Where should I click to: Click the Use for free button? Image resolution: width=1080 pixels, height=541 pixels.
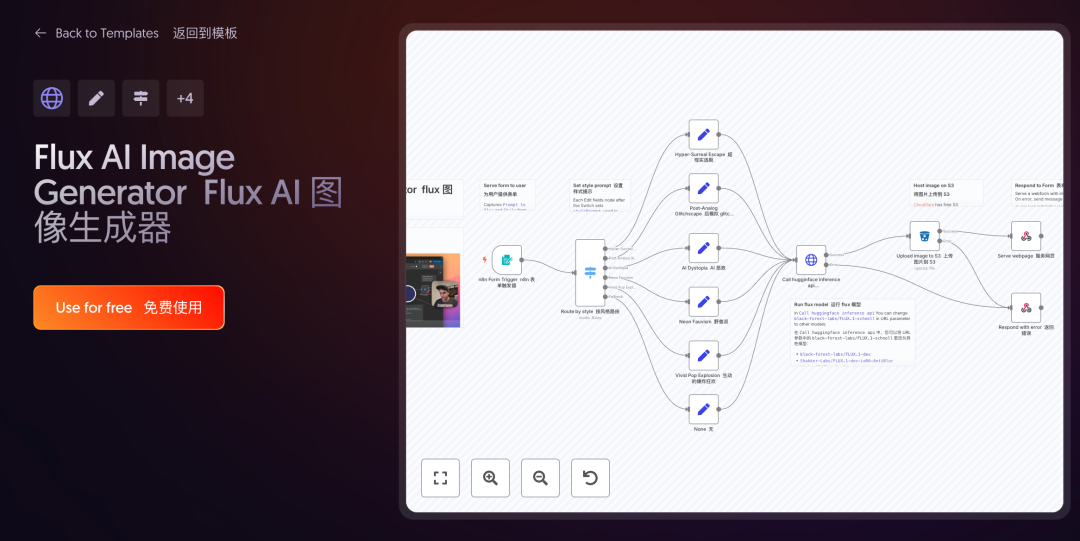click(x=129, y=307)
